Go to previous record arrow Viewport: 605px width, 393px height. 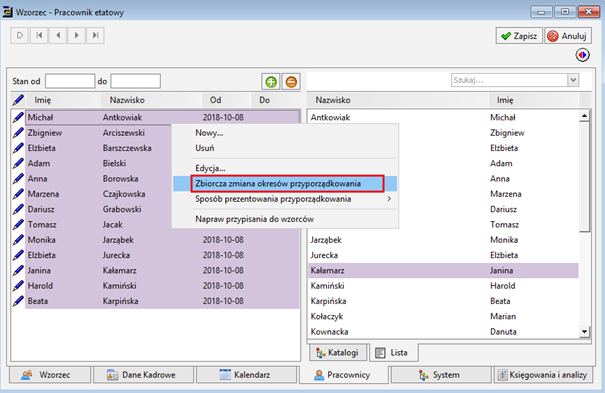click(x=58, y=35)
